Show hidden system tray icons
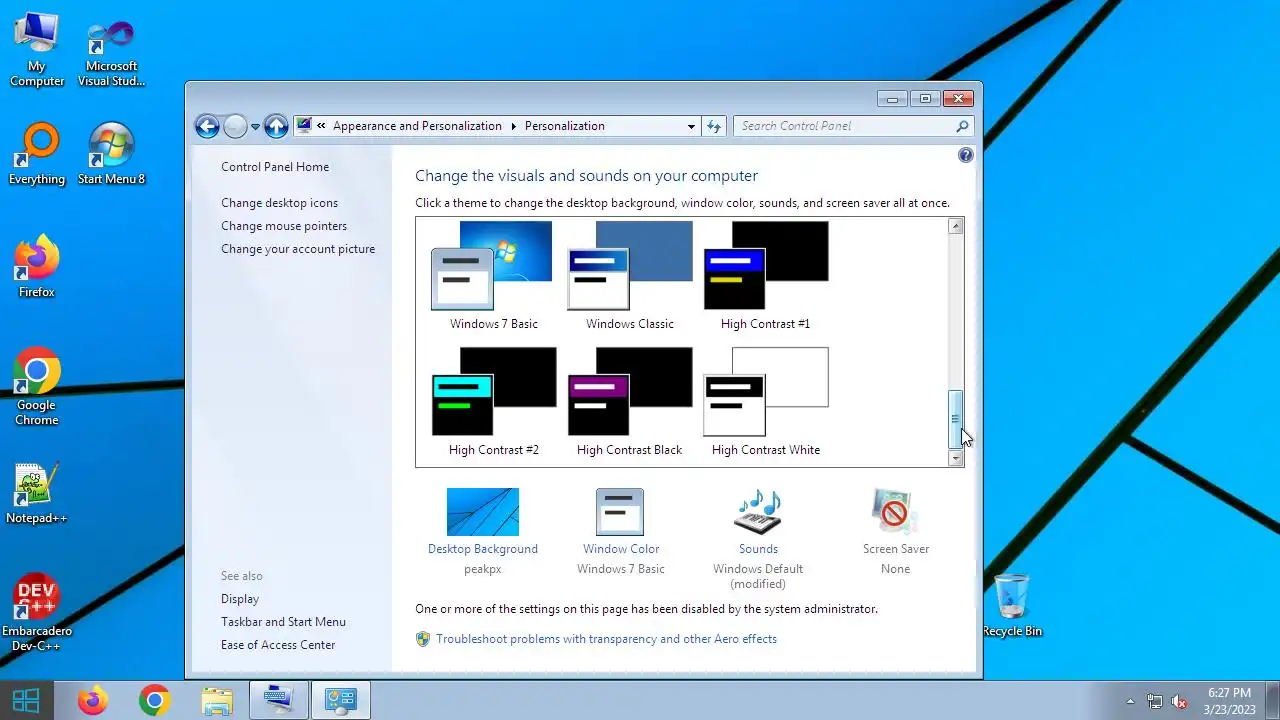Screen dimensions: 1280x720 pyautogui.click(x=1131, y=701)
